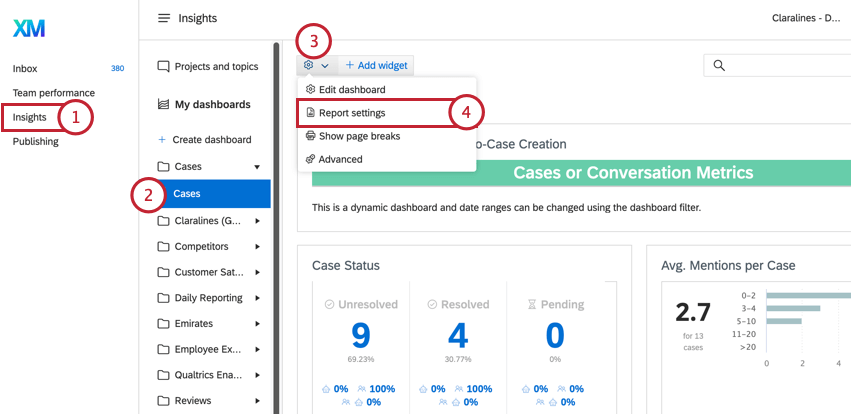
Task: Open Publishing page
Action: pos(36,142)
